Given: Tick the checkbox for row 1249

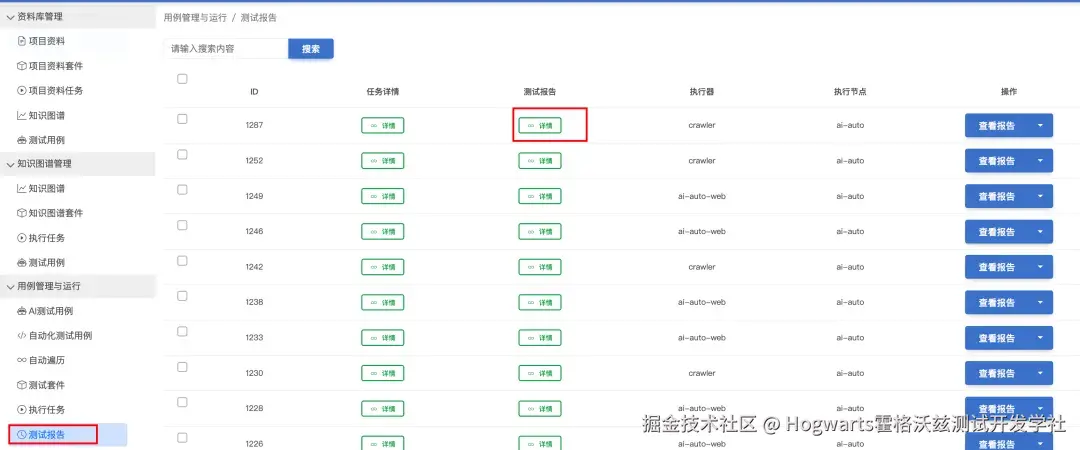Looking at the screenshot, I should [x=183, y=190].
